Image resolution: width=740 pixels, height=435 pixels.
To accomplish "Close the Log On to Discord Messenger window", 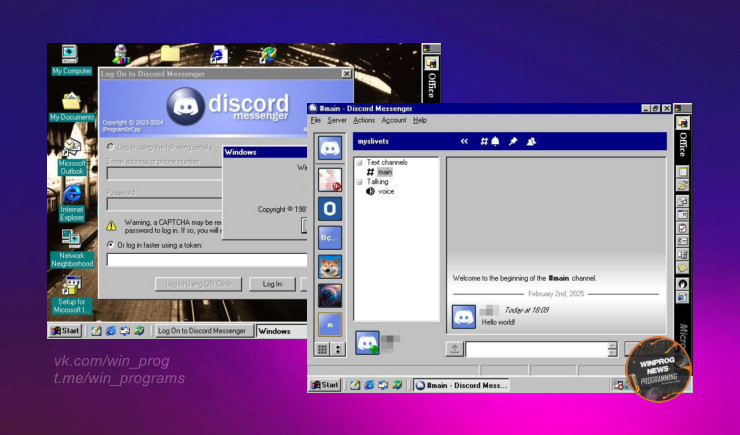I will point(346,74).
